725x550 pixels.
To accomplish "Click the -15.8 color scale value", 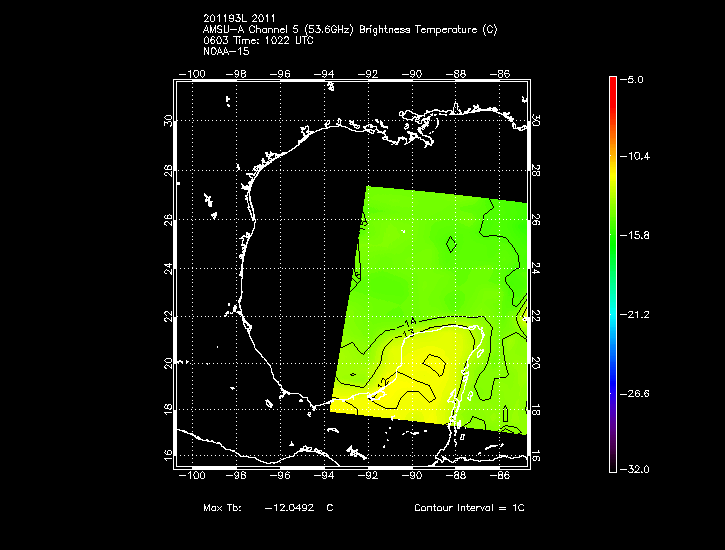I will pos(634,235).
